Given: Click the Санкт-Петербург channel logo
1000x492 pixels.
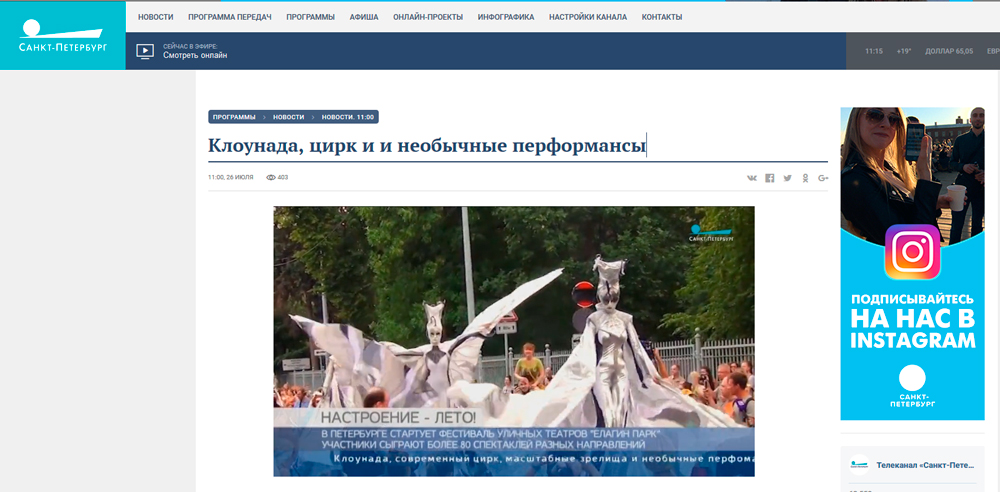Looking at the screenshot, I should [x=62, y=36].
